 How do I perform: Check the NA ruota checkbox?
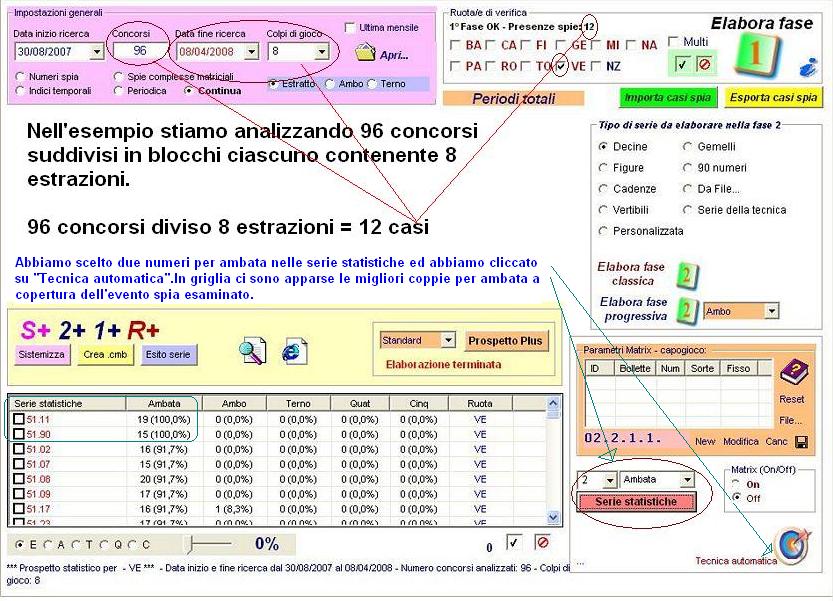pyautogui.click(x=631, y=45)
